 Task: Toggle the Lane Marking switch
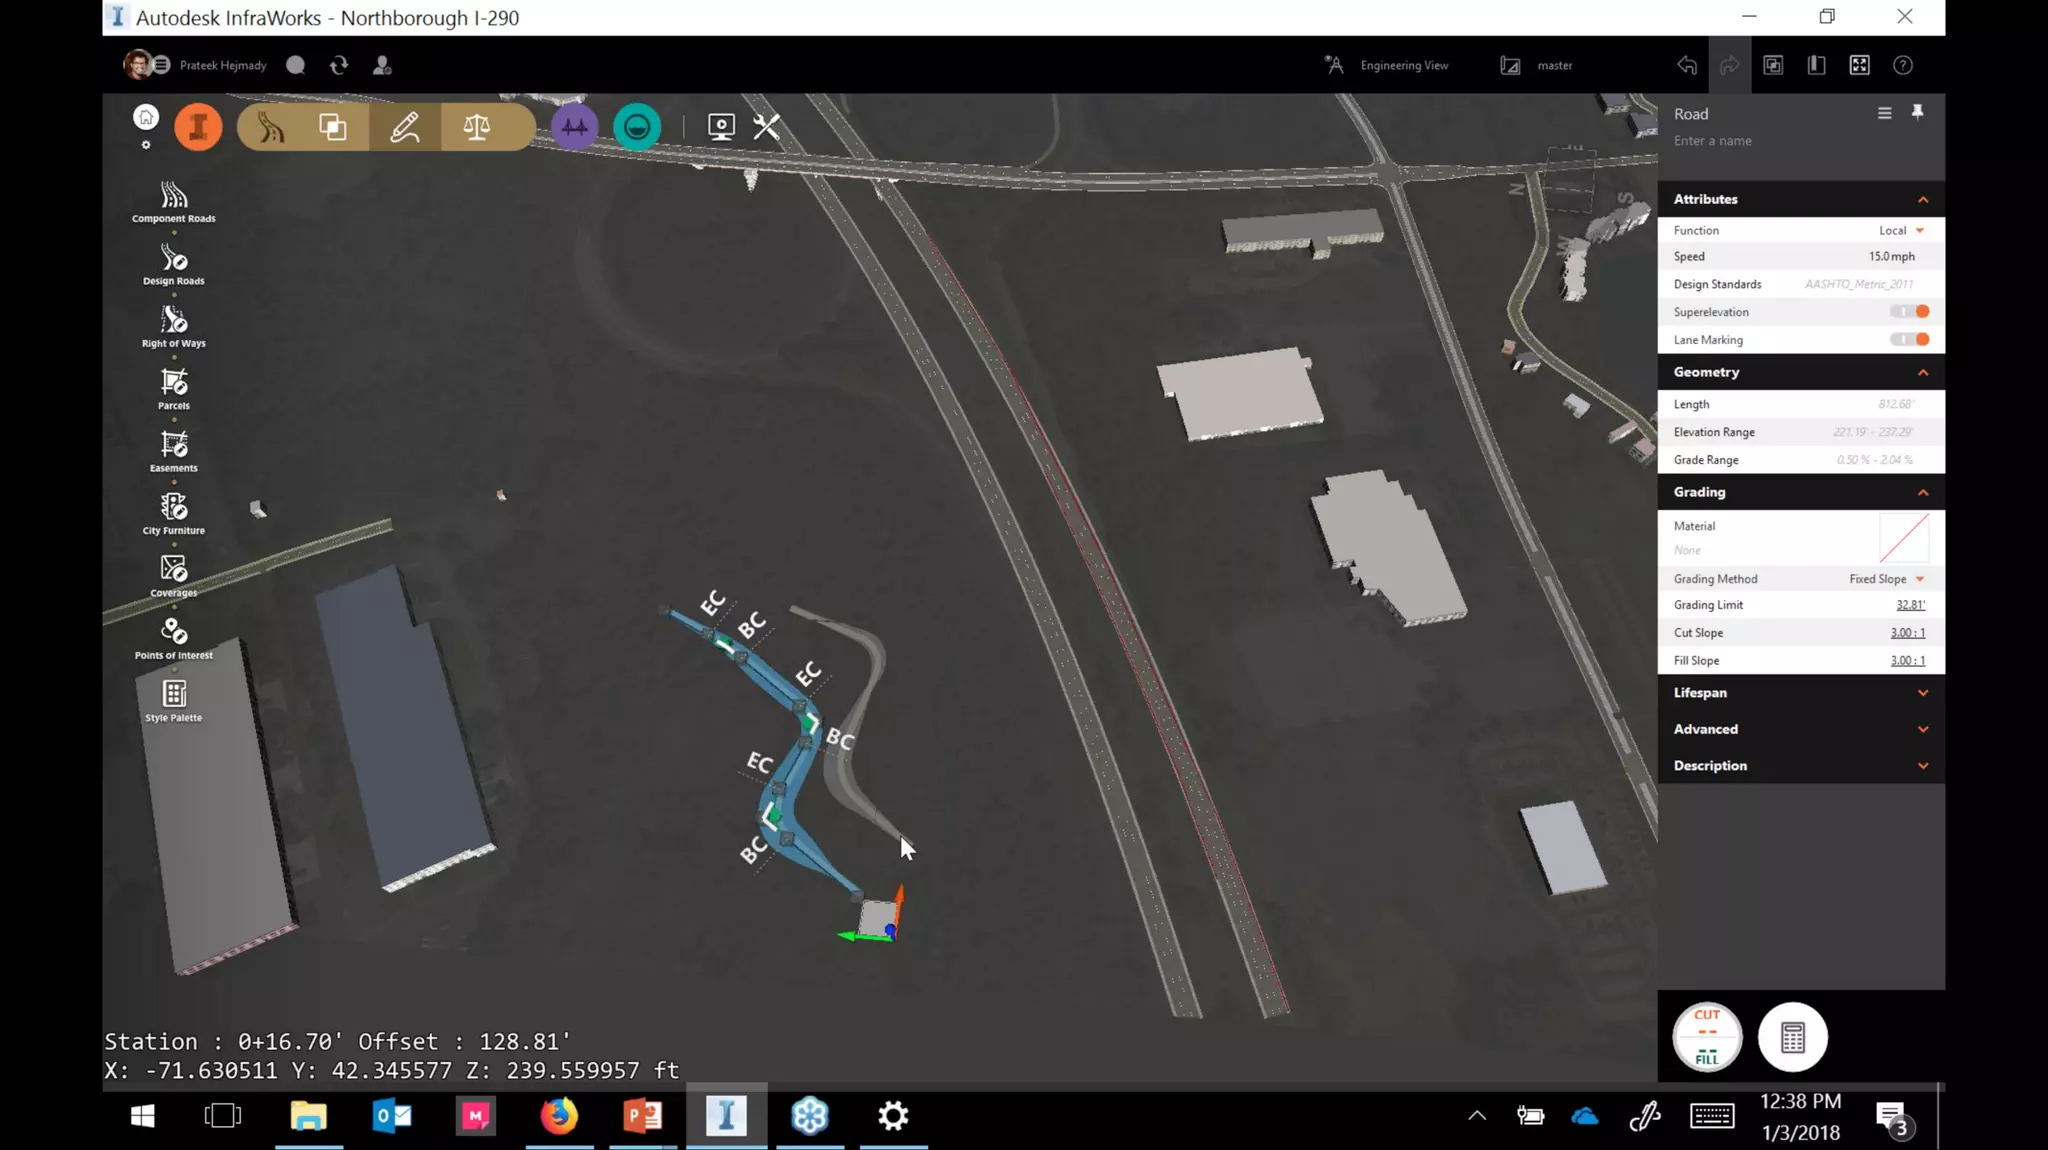point(1910,340)
